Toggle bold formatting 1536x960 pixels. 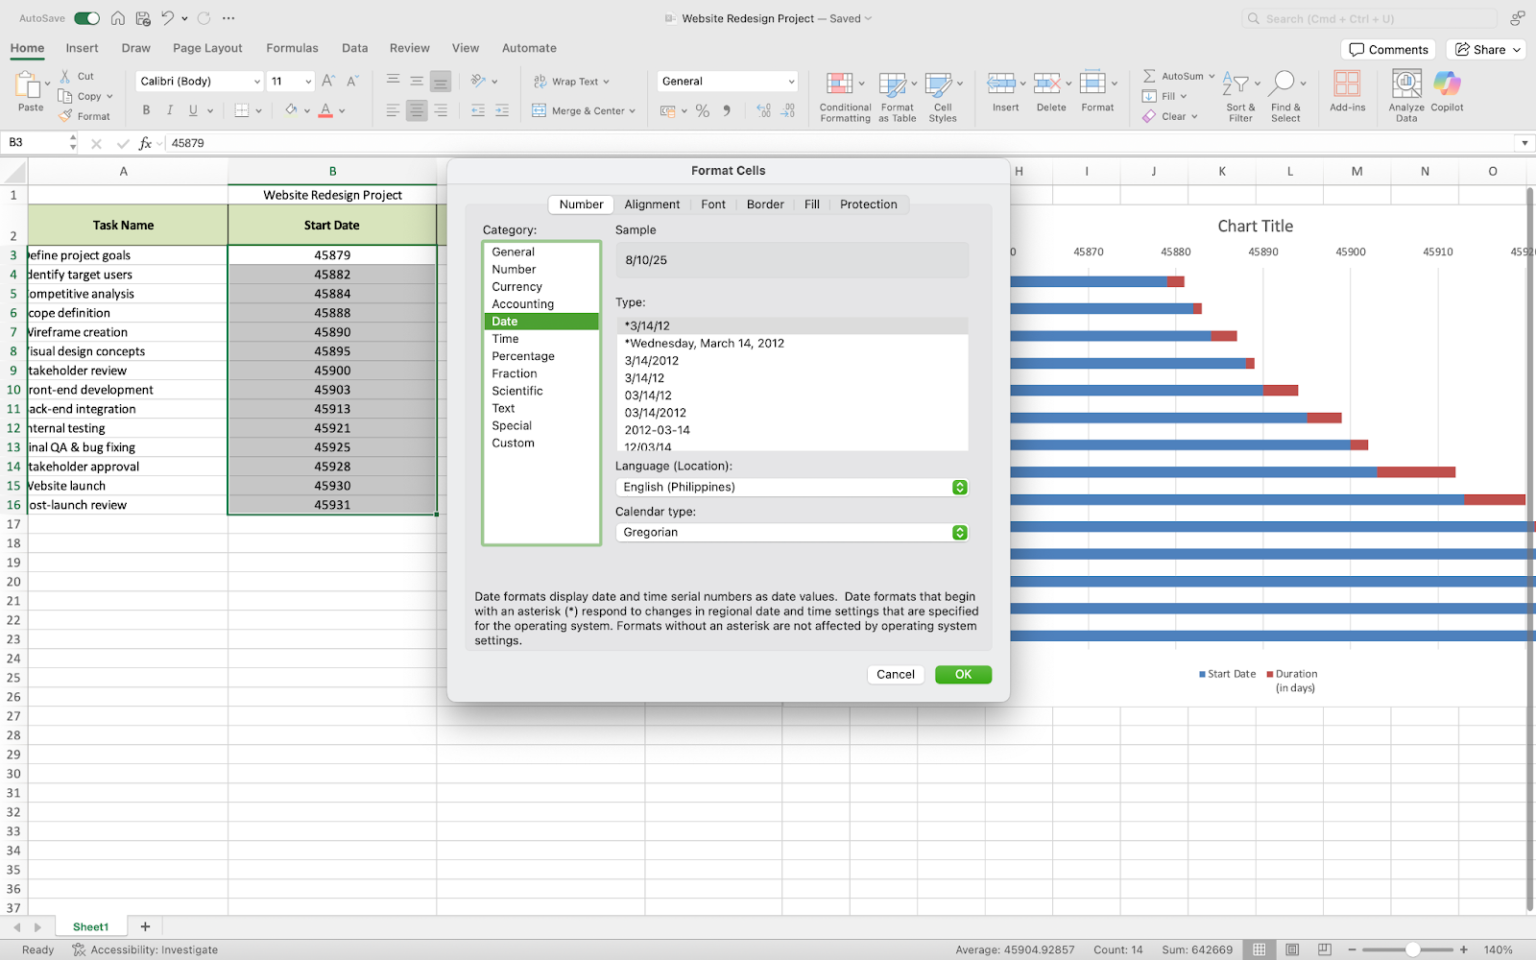(x=146, y=110)
